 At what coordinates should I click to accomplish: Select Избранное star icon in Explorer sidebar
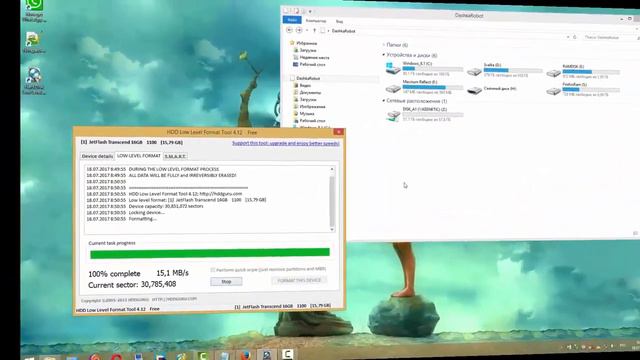tap(292, 43)
